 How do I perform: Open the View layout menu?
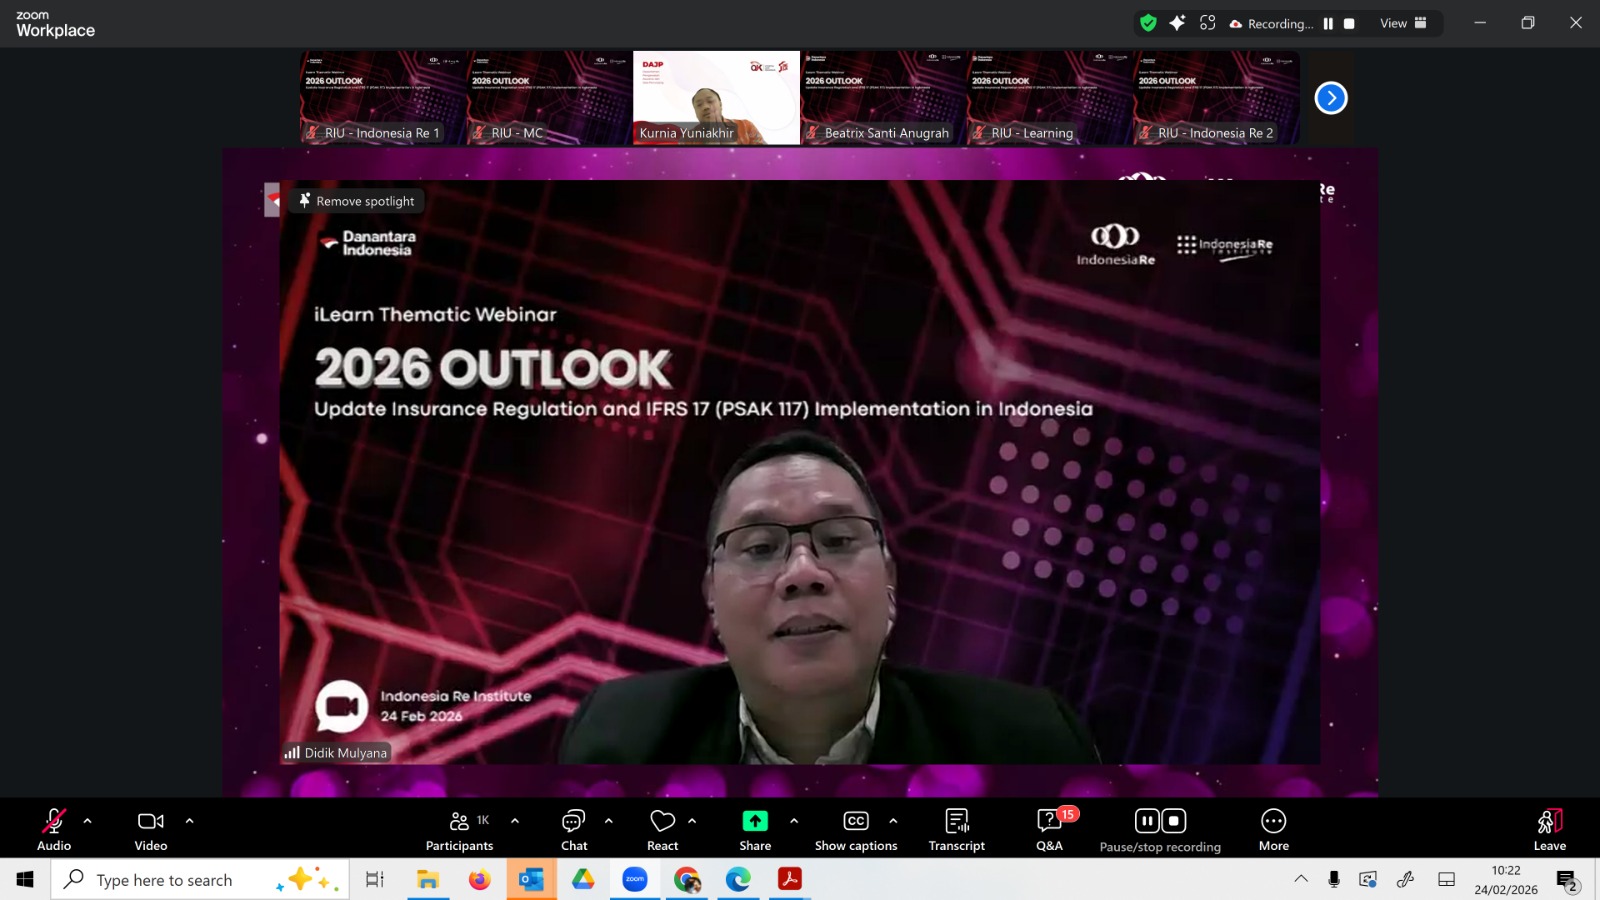coord(1403,23)
